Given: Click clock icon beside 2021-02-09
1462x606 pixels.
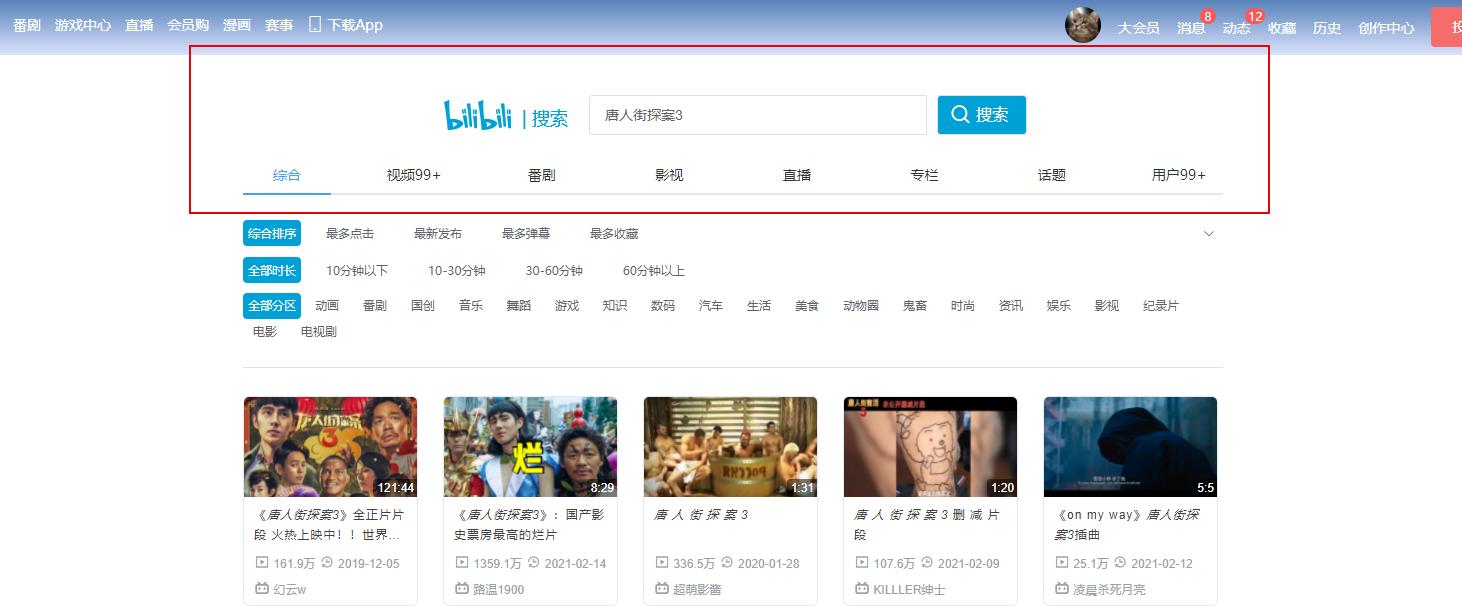Looking at the screenshot, I should tap(927, 562).
